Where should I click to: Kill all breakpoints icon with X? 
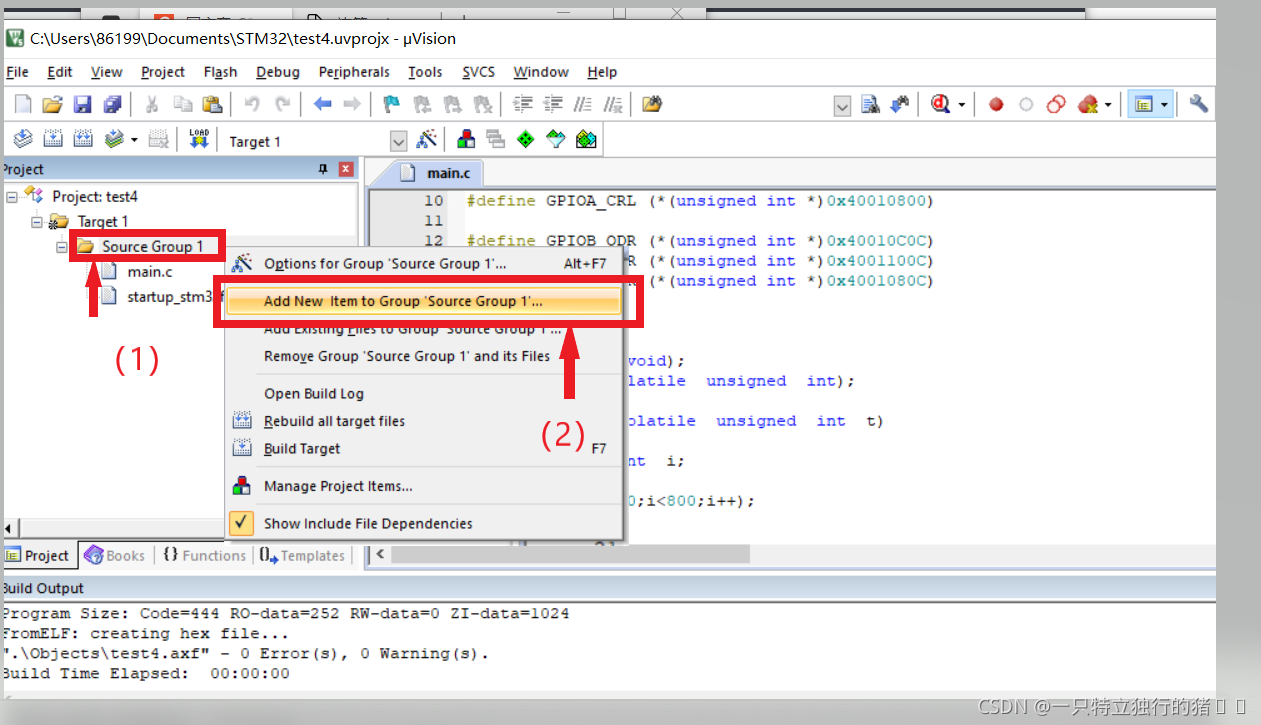pos(1088,104)
